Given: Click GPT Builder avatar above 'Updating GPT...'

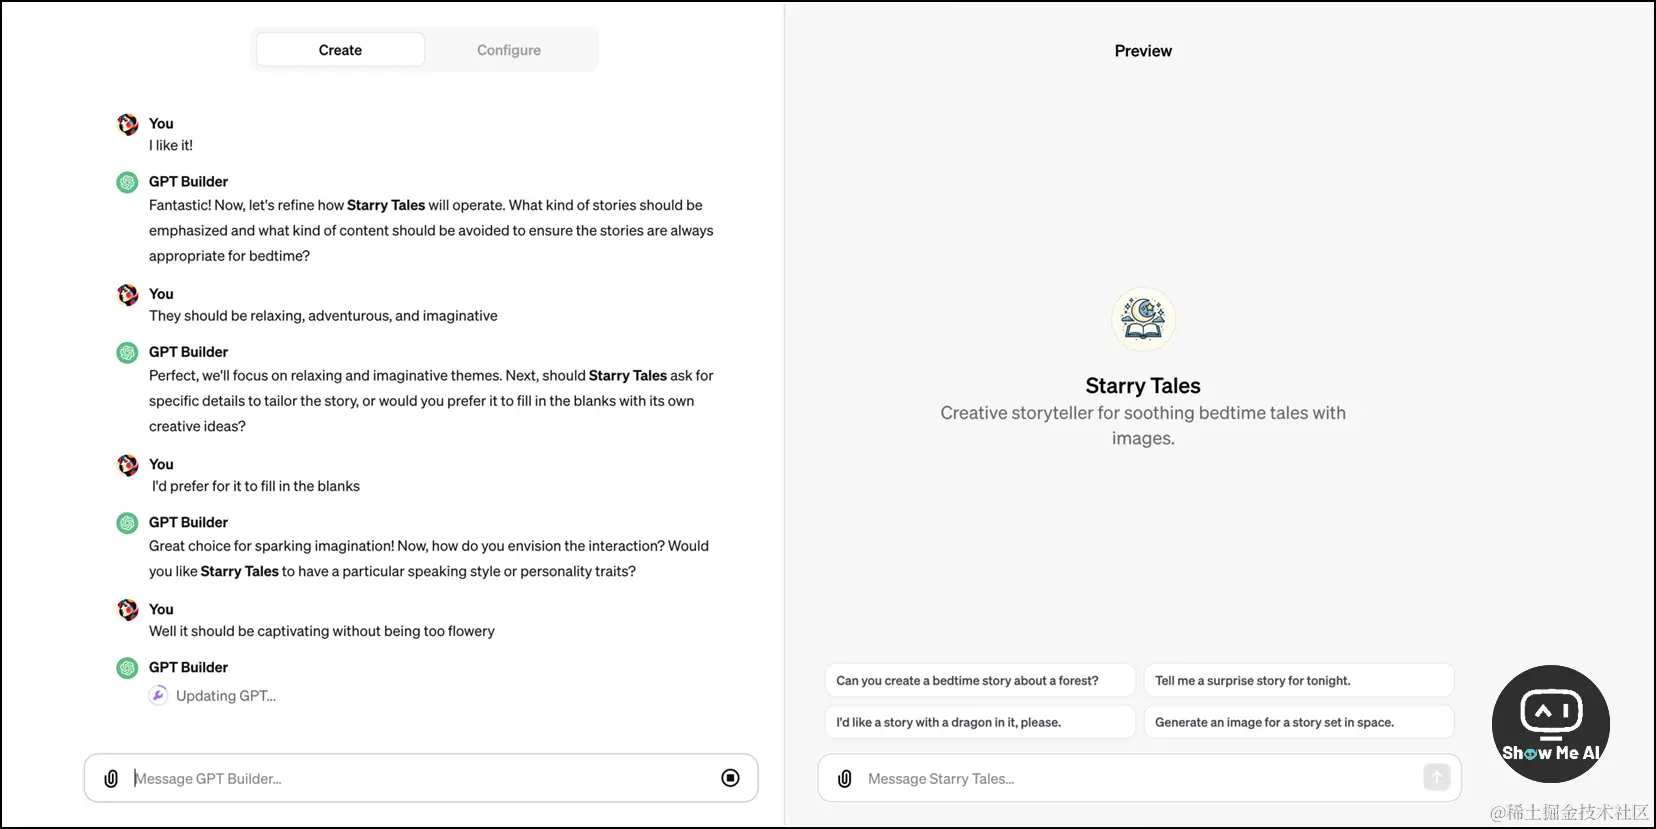Looking at the screenshot, I should (128, 668).
